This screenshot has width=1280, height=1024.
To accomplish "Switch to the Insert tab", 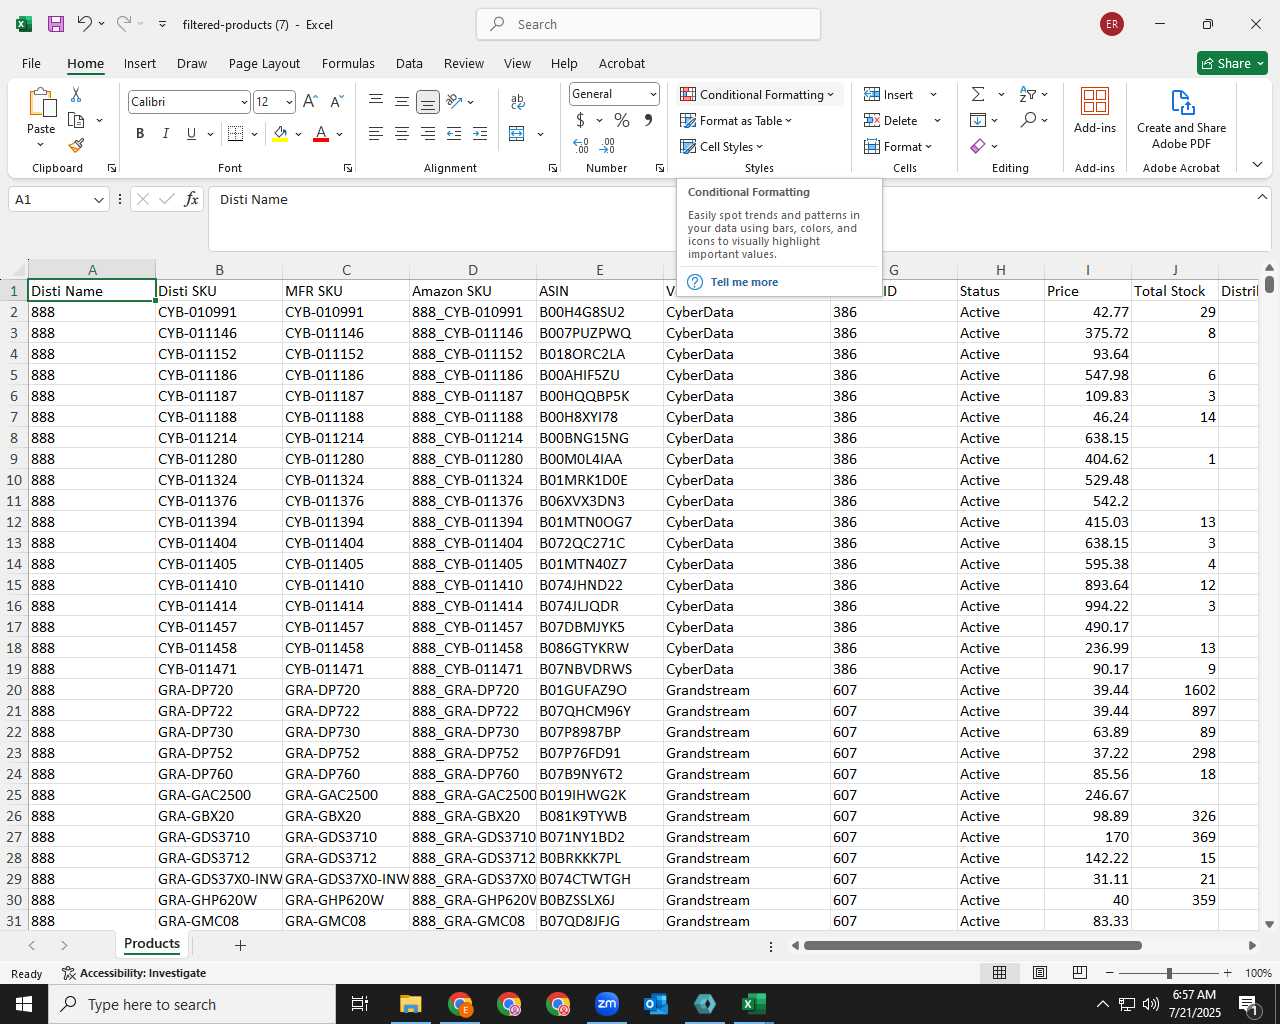I will [140, 63].
